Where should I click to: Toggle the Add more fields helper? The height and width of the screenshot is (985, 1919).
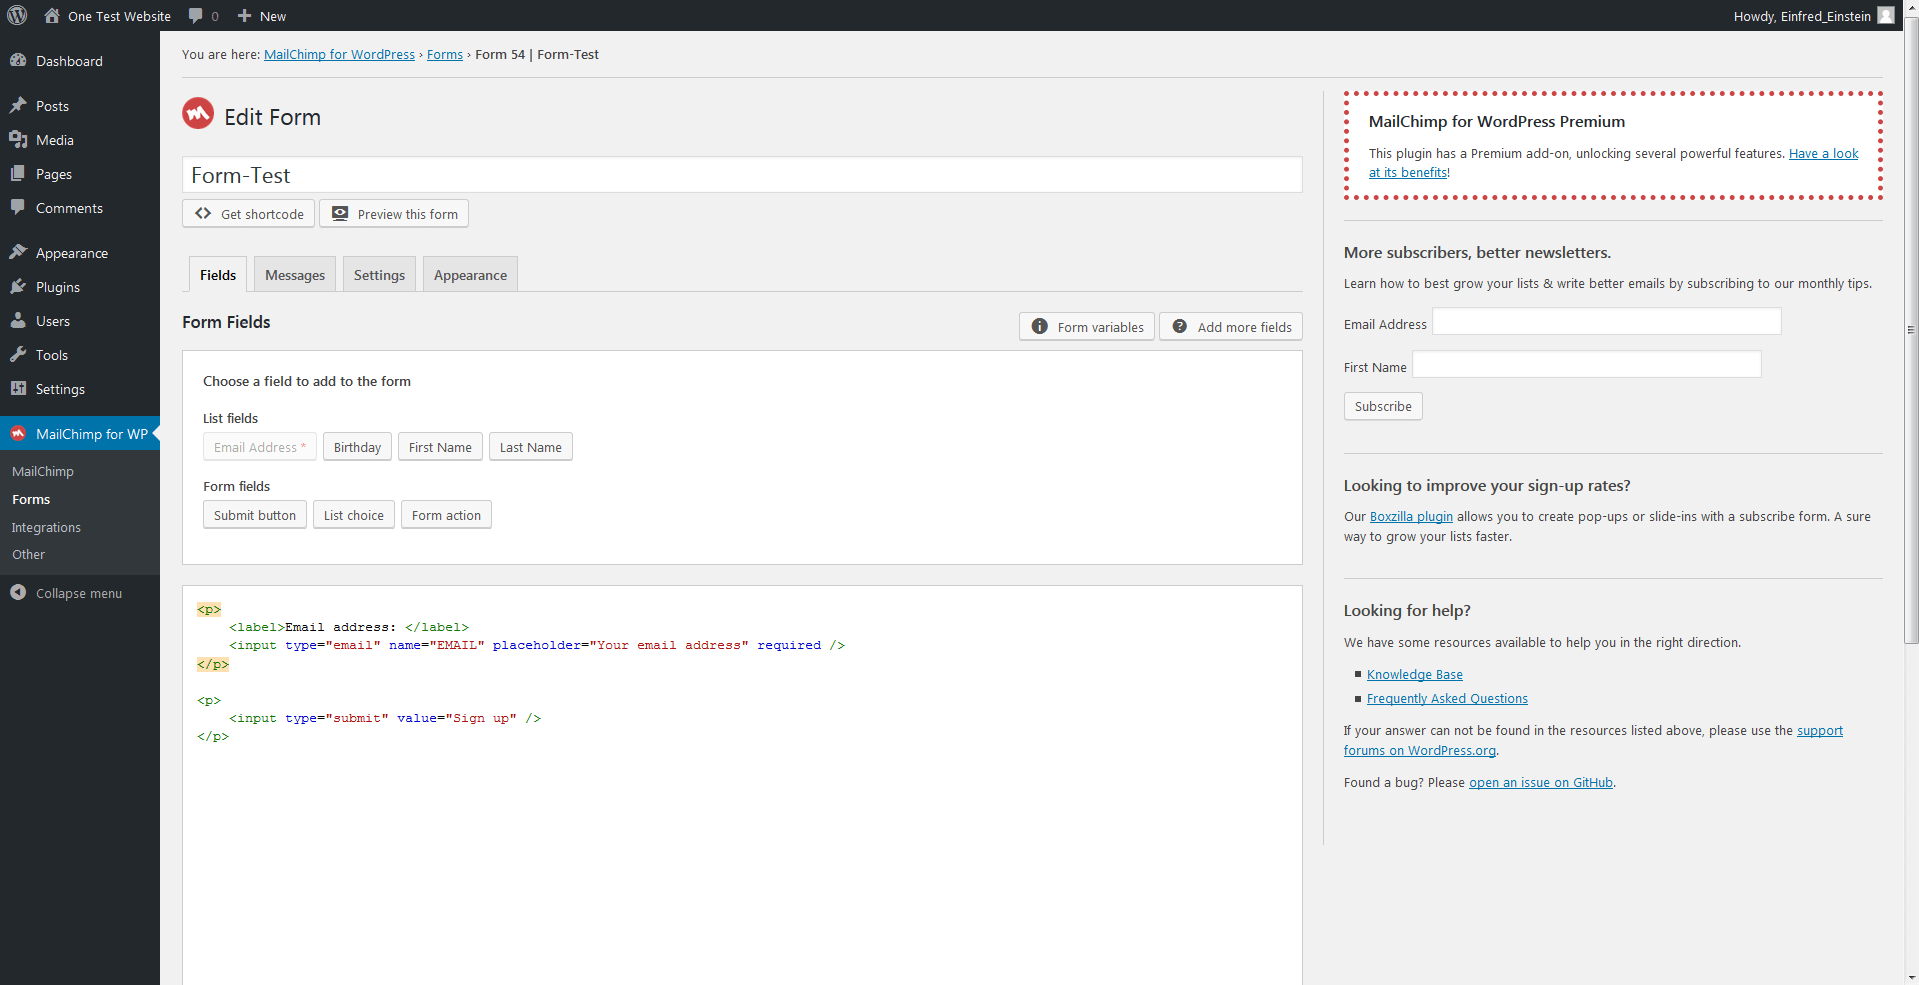click(x=1231, y=327)
